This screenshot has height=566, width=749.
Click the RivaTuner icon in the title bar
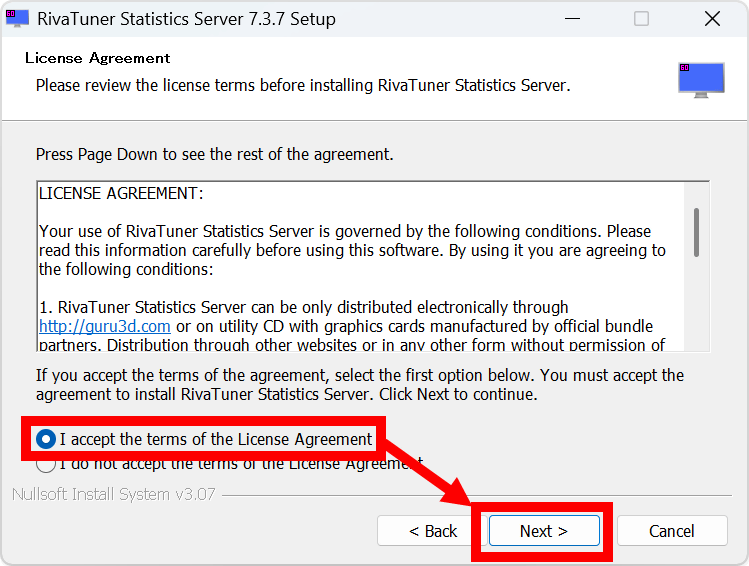(x=17, y=19)
